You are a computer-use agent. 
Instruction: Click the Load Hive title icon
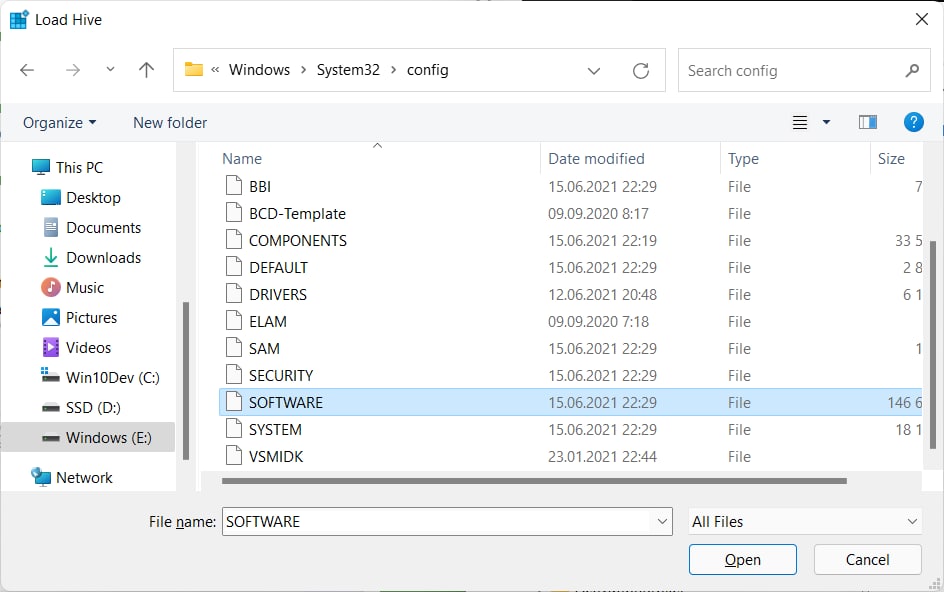(19, 20)
